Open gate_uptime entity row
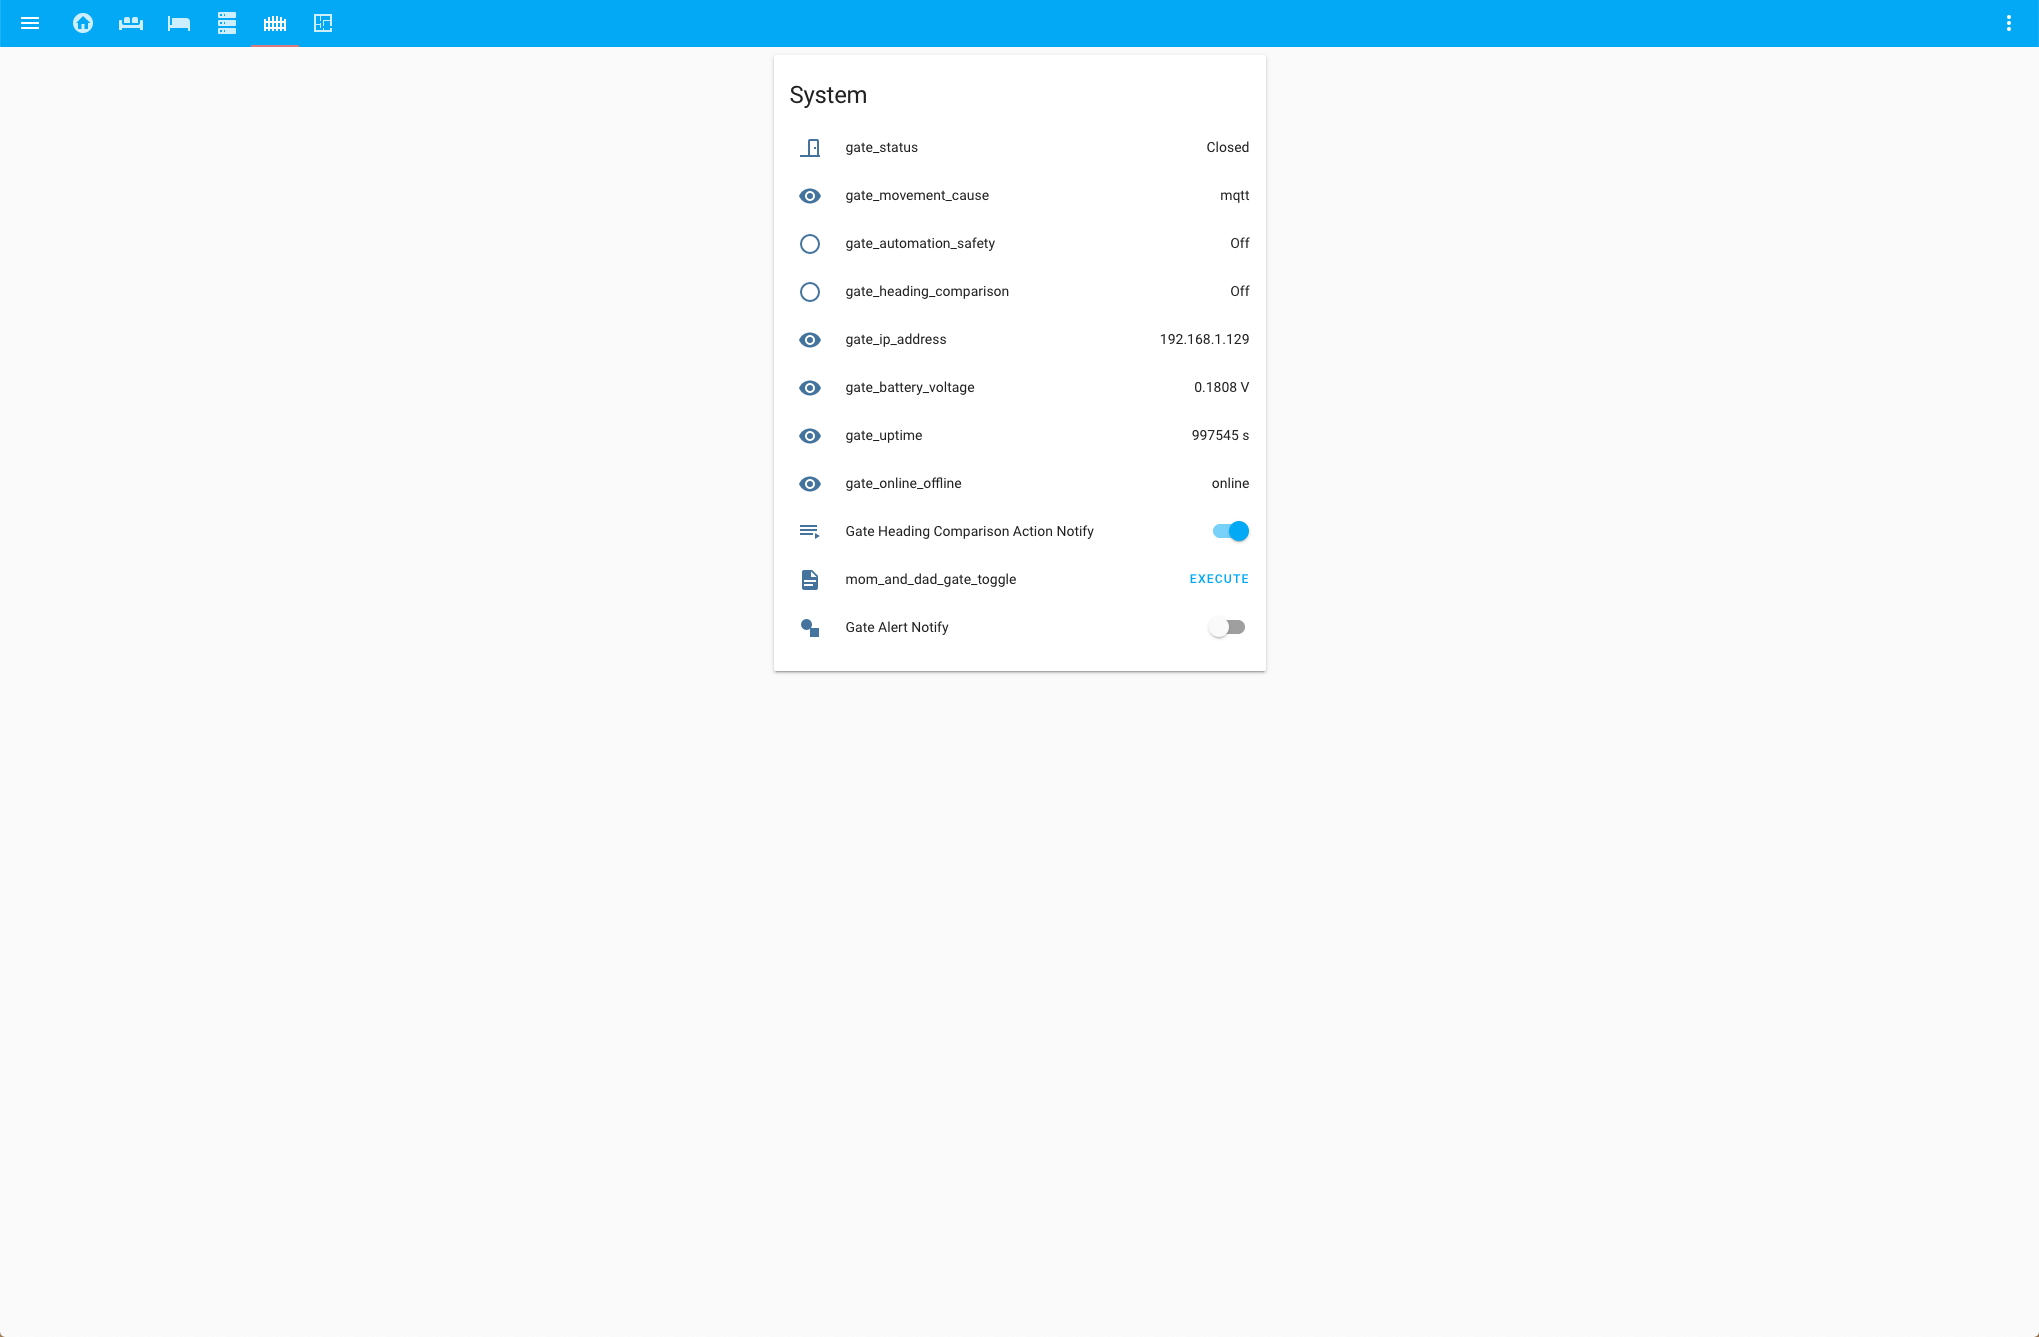Image resolution: width=2039 pixels, height=1337 pixels. pos(883,435)
